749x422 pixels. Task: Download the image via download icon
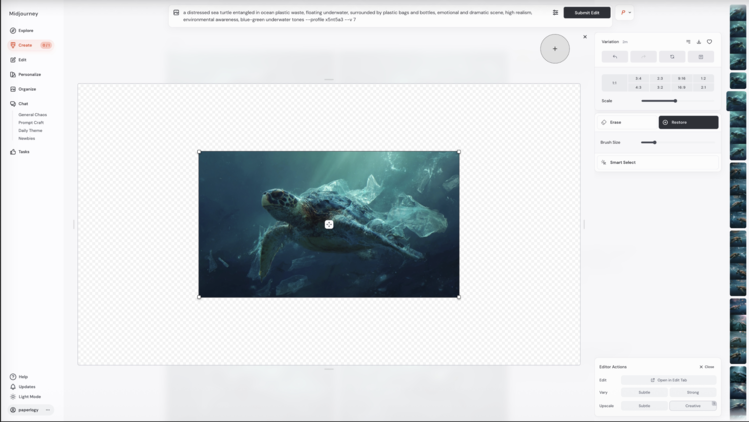click(x=699, y=42)
